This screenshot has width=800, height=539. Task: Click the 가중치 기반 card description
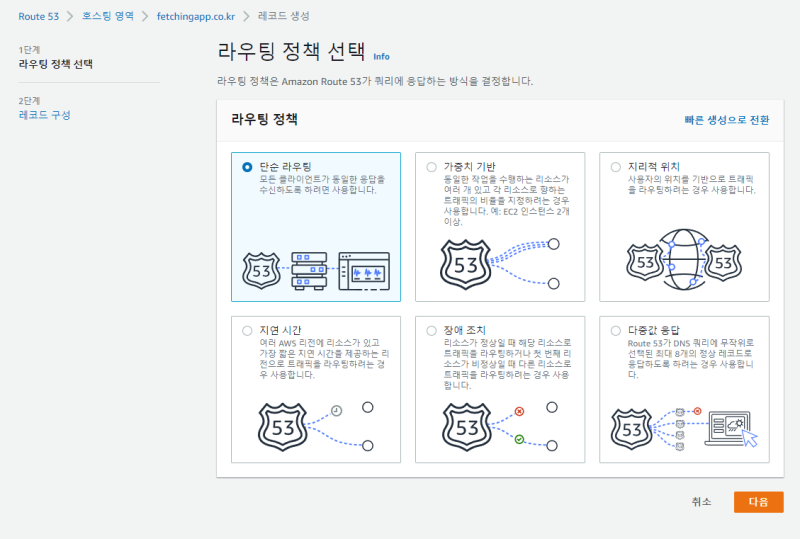(x=507, y=201)
